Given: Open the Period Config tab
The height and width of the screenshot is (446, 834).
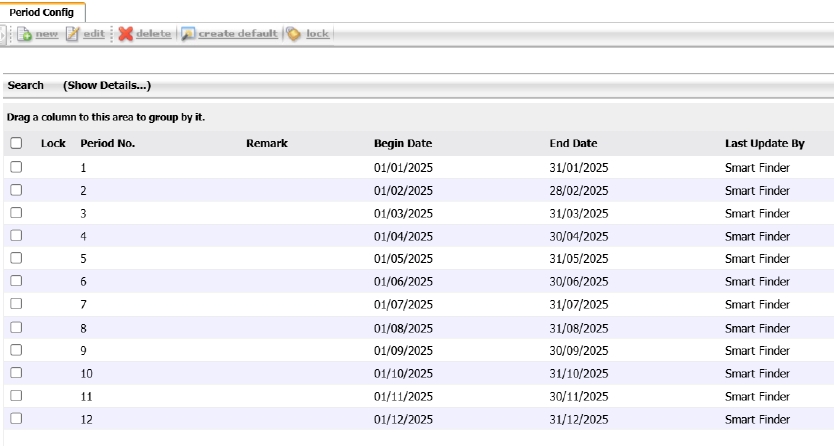Looking at the screenshot, I should click(42, 12).
